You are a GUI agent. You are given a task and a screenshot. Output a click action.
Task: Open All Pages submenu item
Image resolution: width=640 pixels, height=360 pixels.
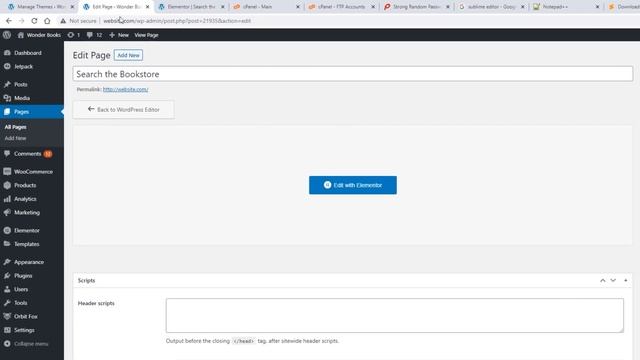pos(16,127)
